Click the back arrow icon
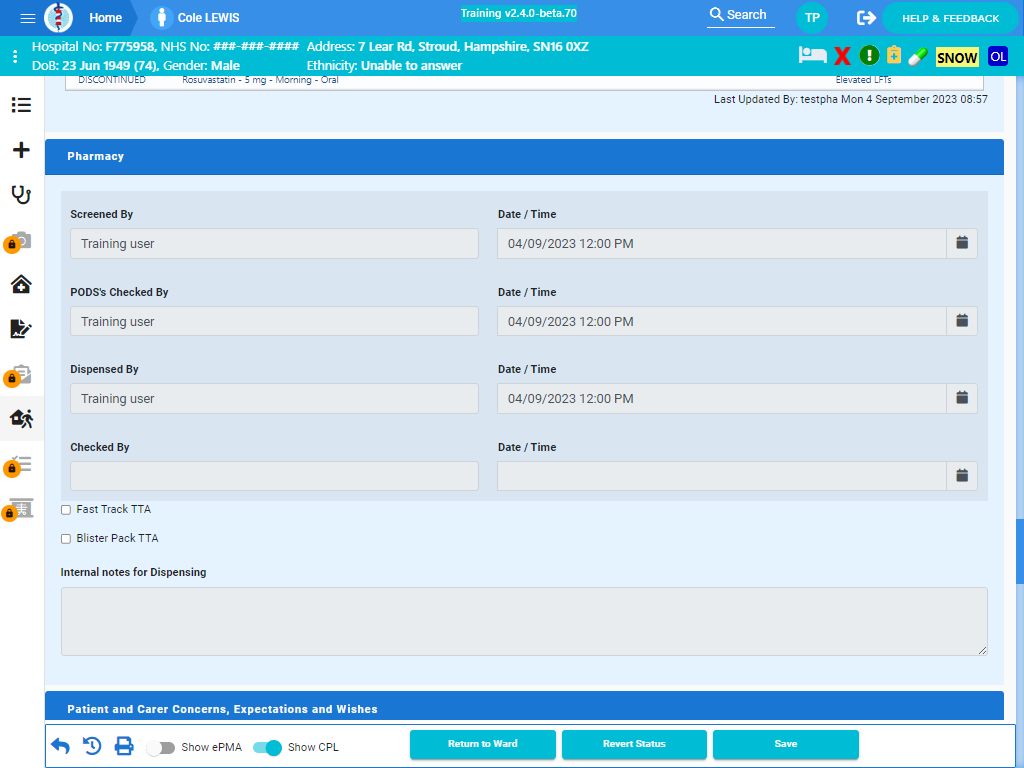This screenshot has width=1024, height=768. pyautogui.click(x=60, y=746)
